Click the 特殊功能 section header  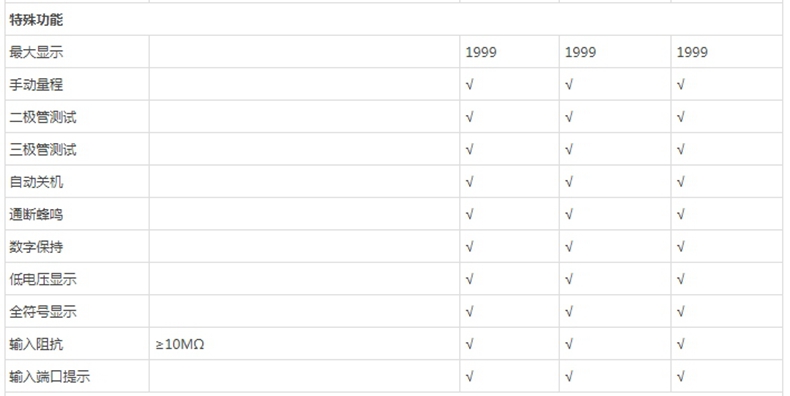coord(36,21)
